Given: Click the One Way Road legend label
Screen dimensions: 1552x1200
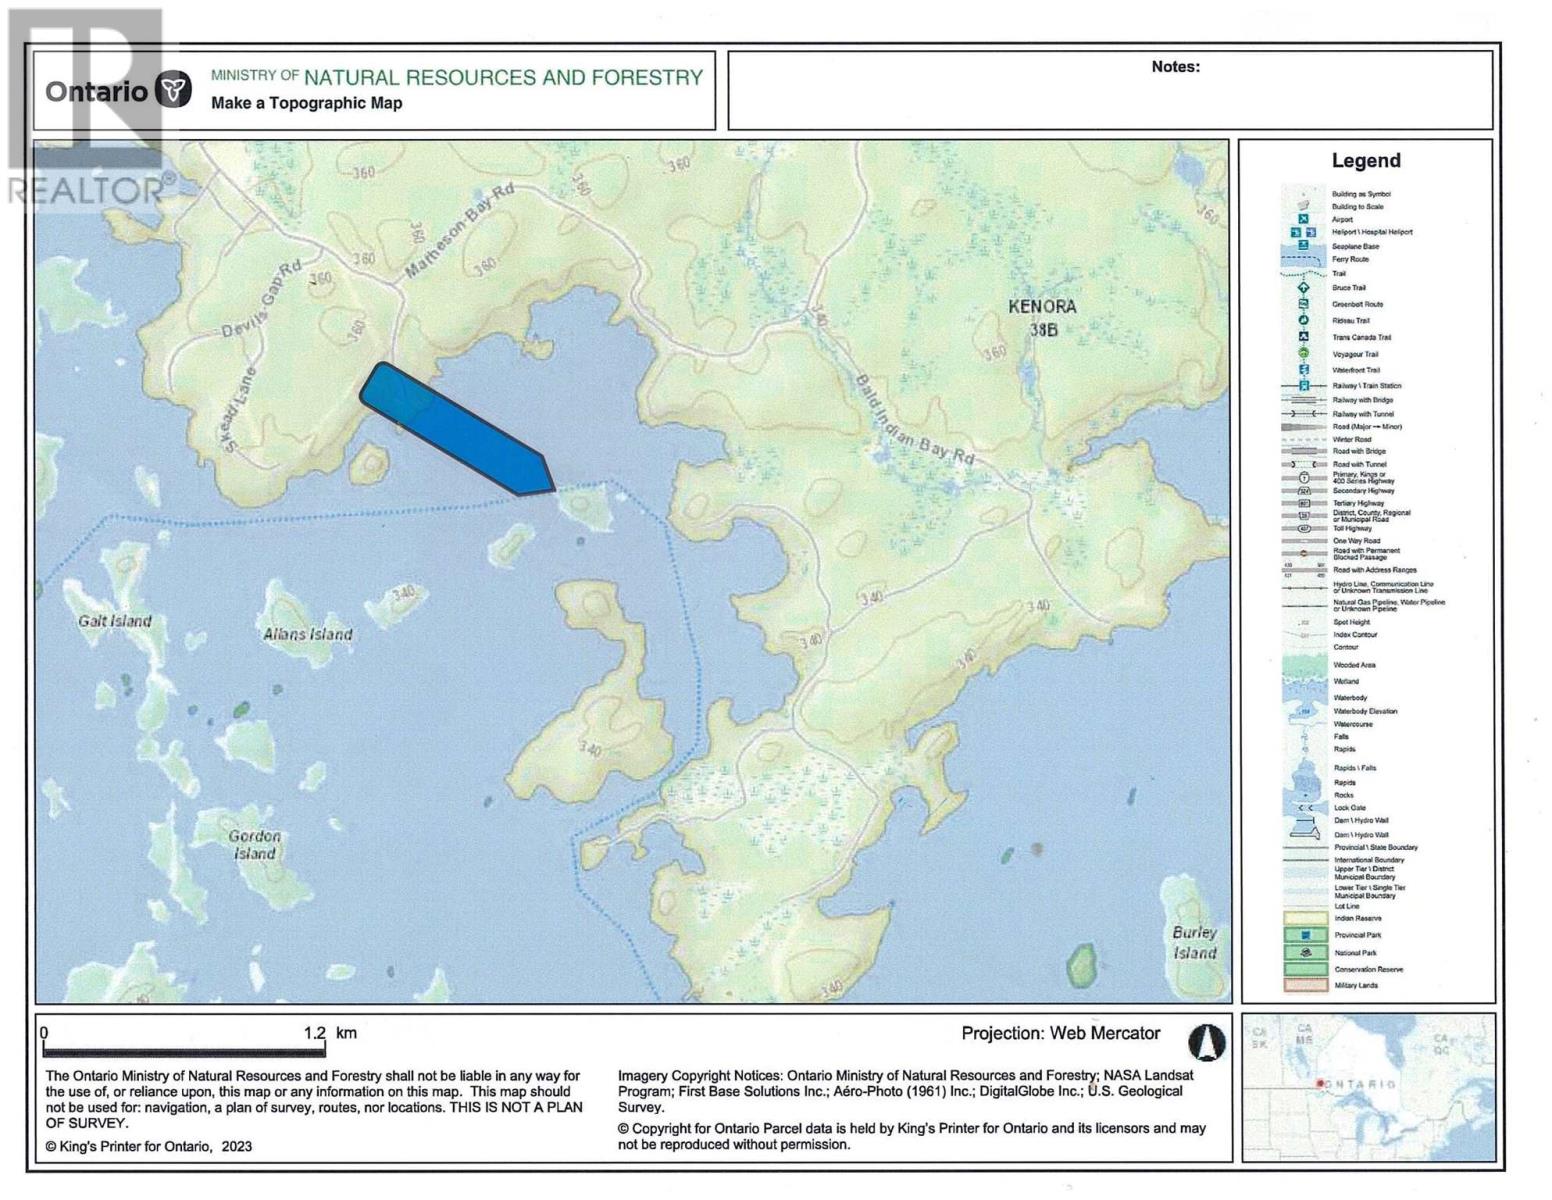Looking at the screenshot, I should 1356,541.
